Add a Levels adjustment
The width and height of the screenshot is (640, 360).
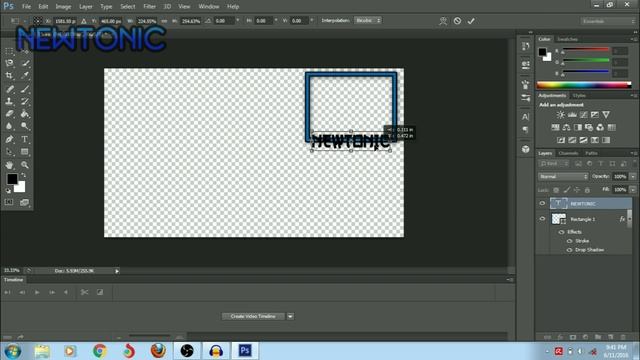click(x=572, y=115)
